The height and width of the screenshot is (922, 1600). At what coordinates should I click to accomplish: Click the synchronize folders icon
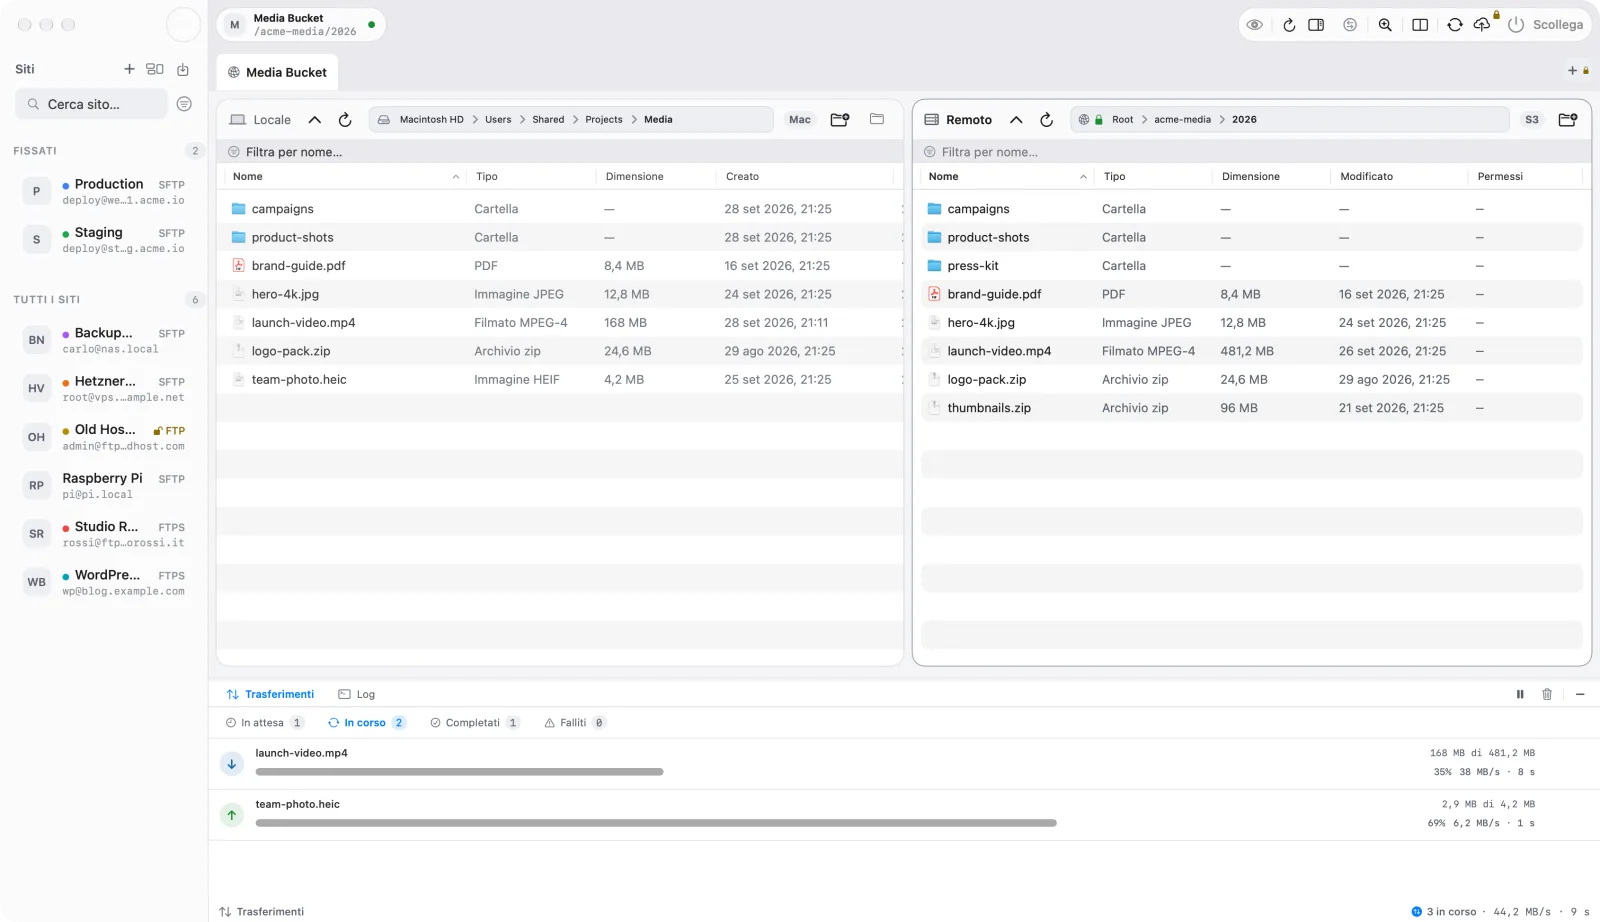coord(1455,25)
